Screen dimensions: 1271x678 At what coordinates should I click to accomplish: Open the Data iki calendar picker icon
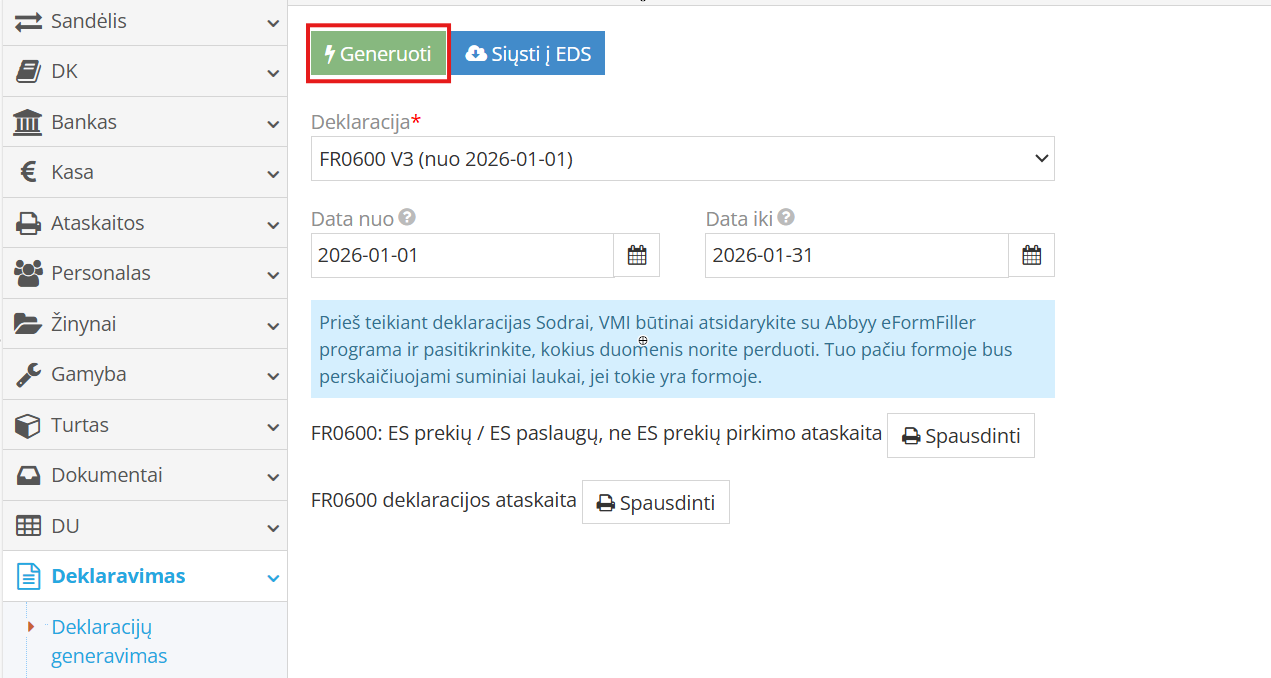click(x=1031, y=255)
